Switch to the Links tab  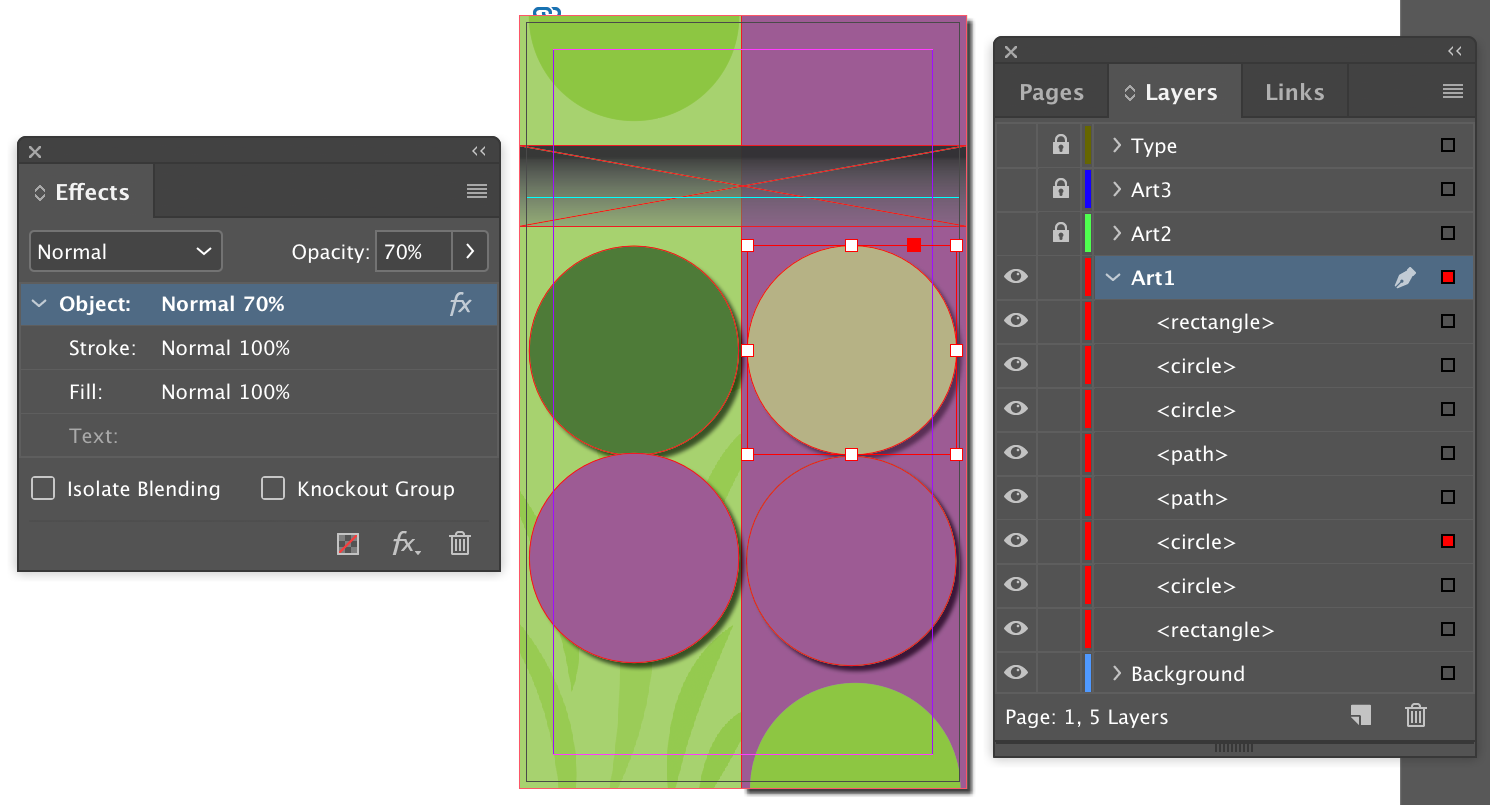point(1295,92)
